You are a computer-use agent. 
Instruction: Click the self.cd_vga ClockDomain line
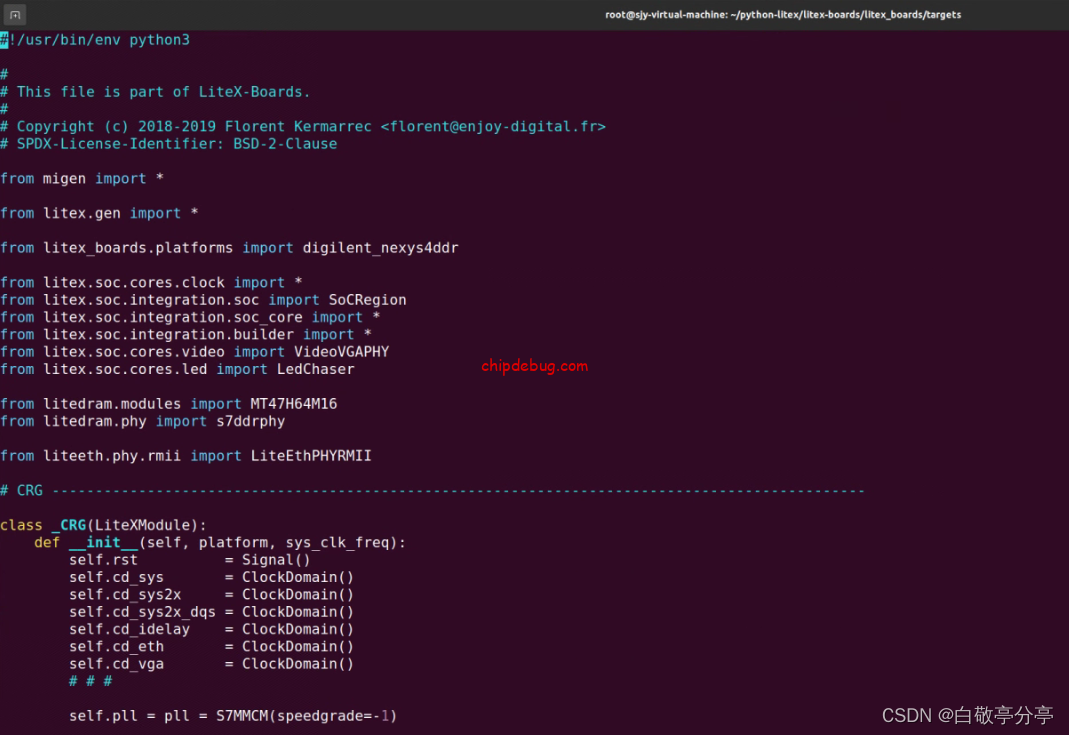pyautogui.click(x=210, y=663)
